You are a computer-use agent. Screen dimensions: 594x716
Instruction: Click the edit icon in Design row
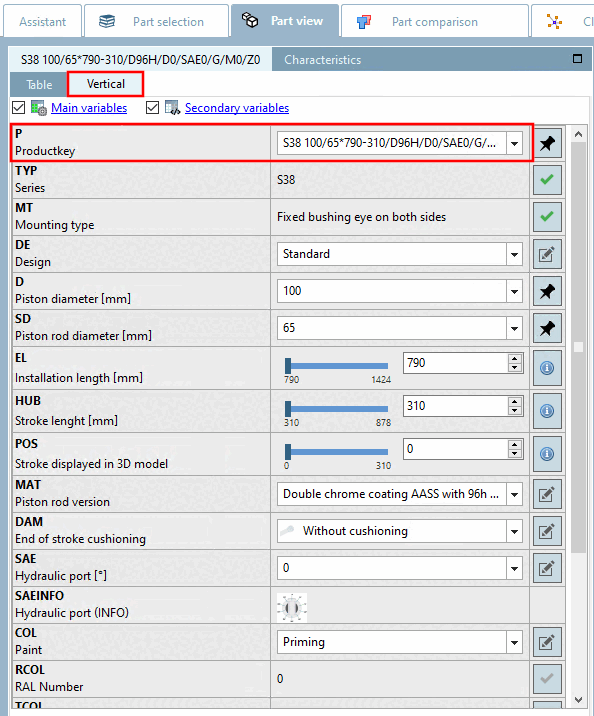[x=547, y=254]
